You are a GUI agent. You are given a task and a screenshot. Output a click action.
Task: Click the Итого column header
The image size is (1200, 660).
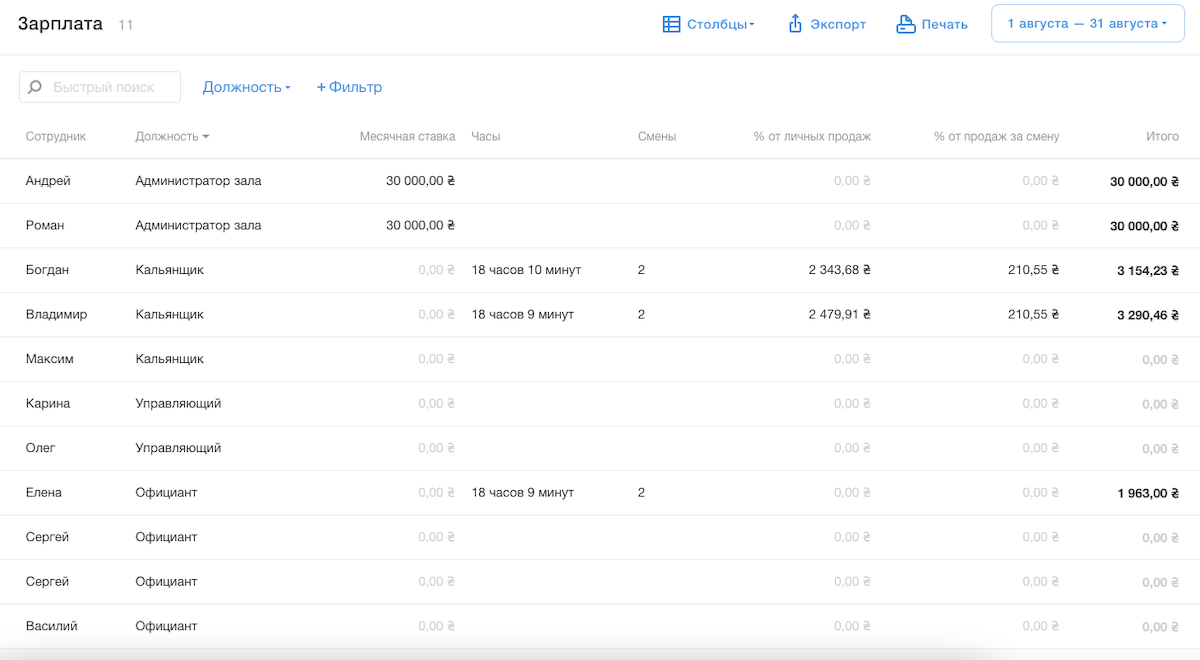tap(1162, 136)
